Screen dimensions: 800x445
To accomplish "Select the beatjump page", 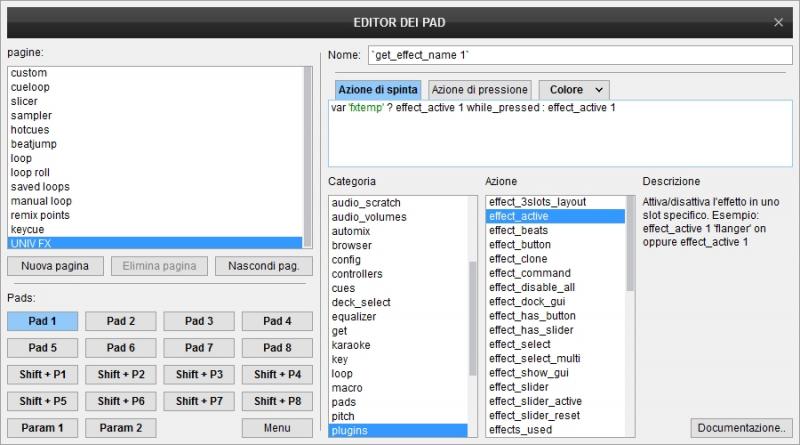I will tap(155, 144).
